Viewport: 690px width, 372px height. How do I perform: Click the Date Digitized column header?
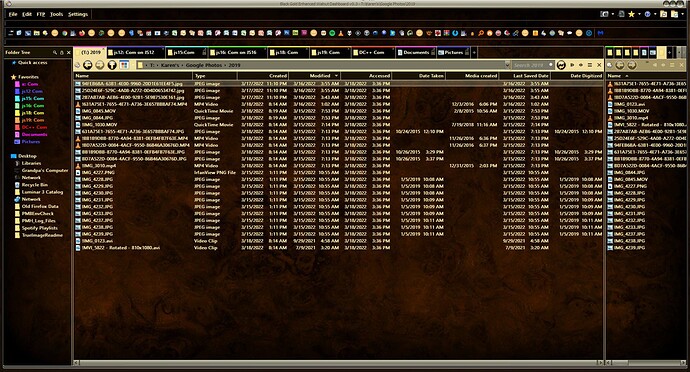pyautogui.click(x=577, y=76)
